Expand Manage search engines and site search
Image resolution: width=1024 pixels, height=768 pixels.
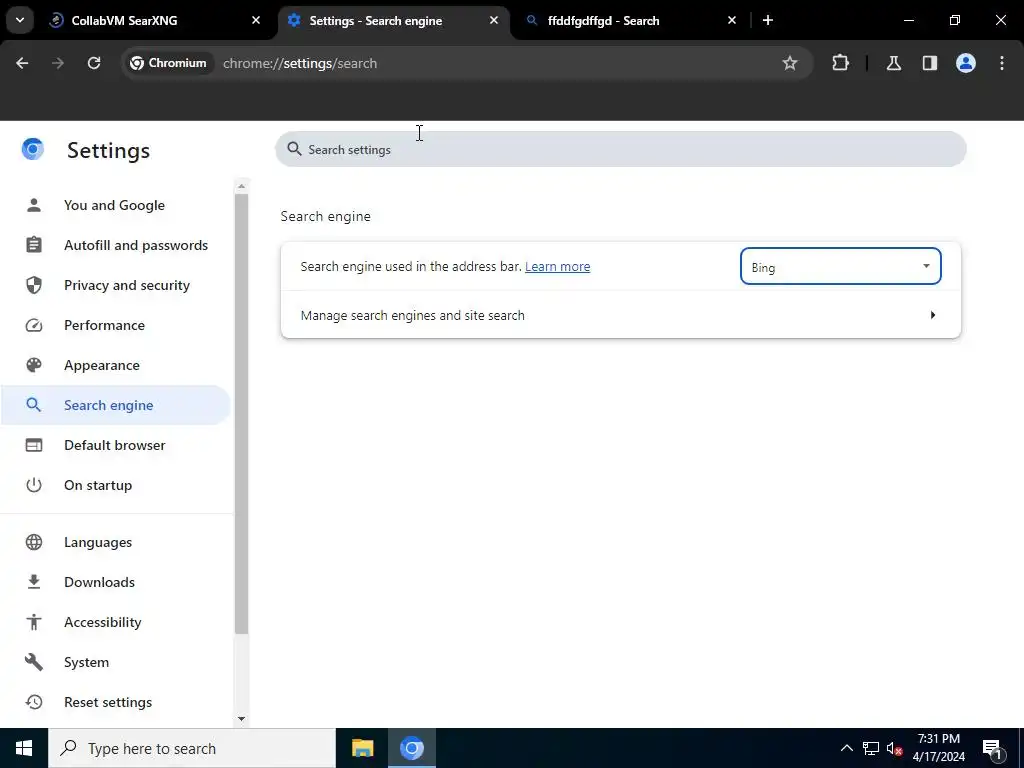pyautogui.click(x=620, y=315)
